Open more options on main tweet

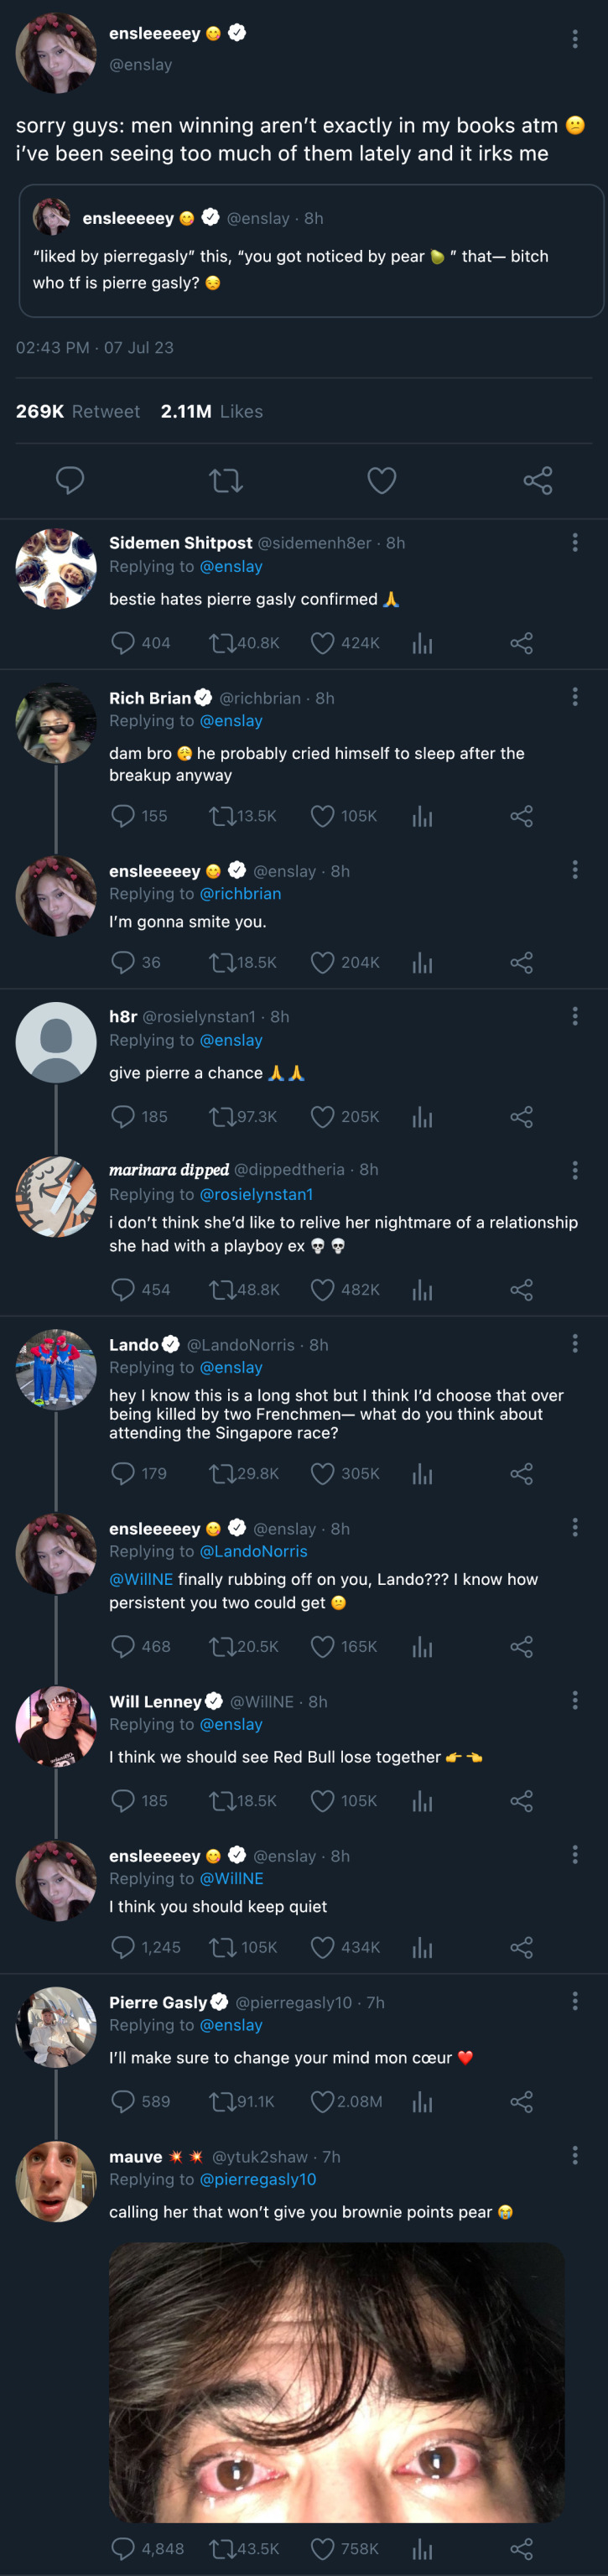574,38
